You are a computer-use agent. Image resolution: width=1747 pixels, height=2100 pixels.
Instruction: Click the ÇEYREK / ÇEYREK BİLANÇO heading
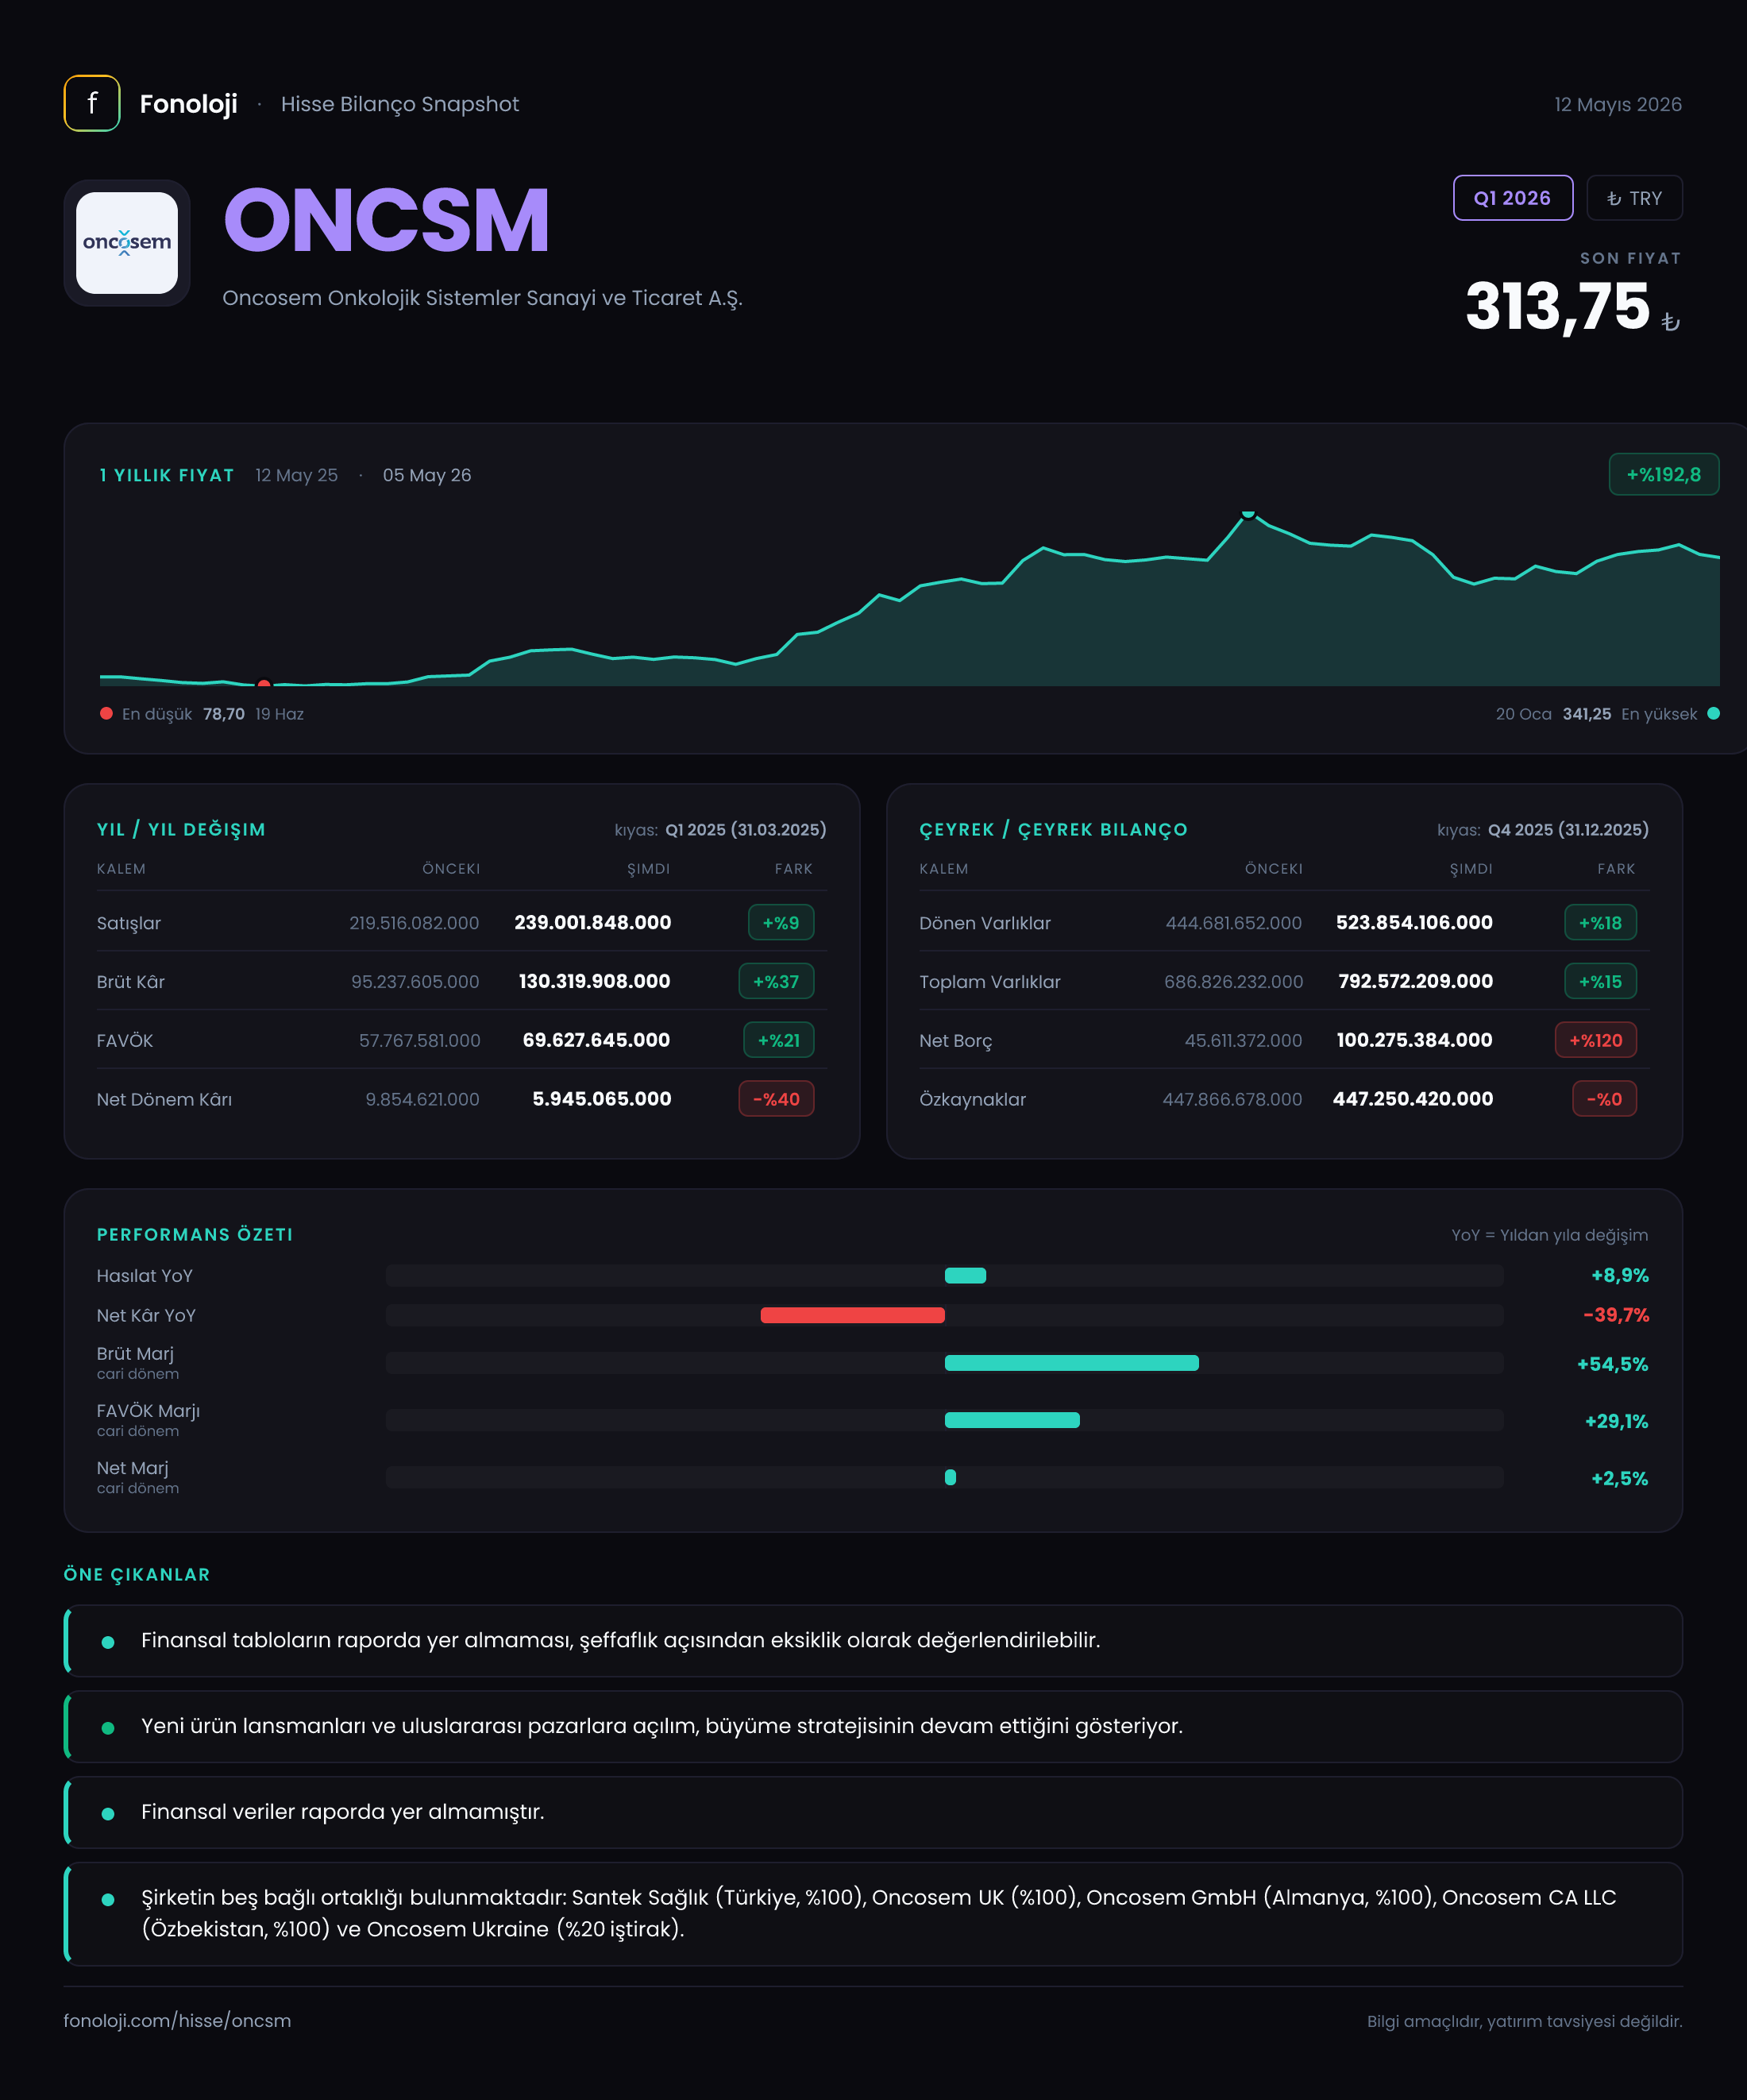click(1053, 829)
